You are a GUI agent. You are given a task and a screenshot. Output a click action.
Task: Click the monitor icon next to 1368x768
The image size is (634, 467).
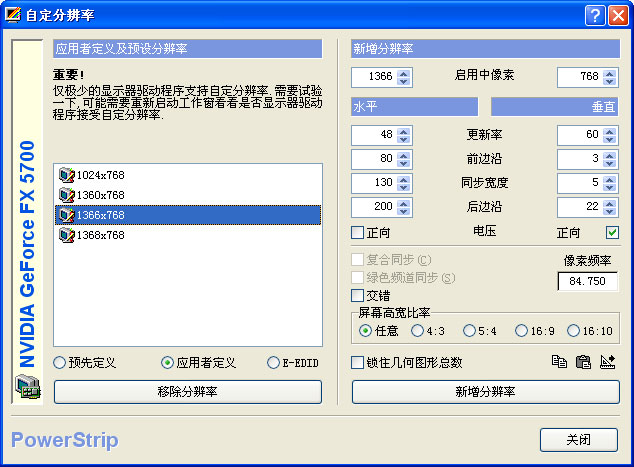(x=67, y=235)
